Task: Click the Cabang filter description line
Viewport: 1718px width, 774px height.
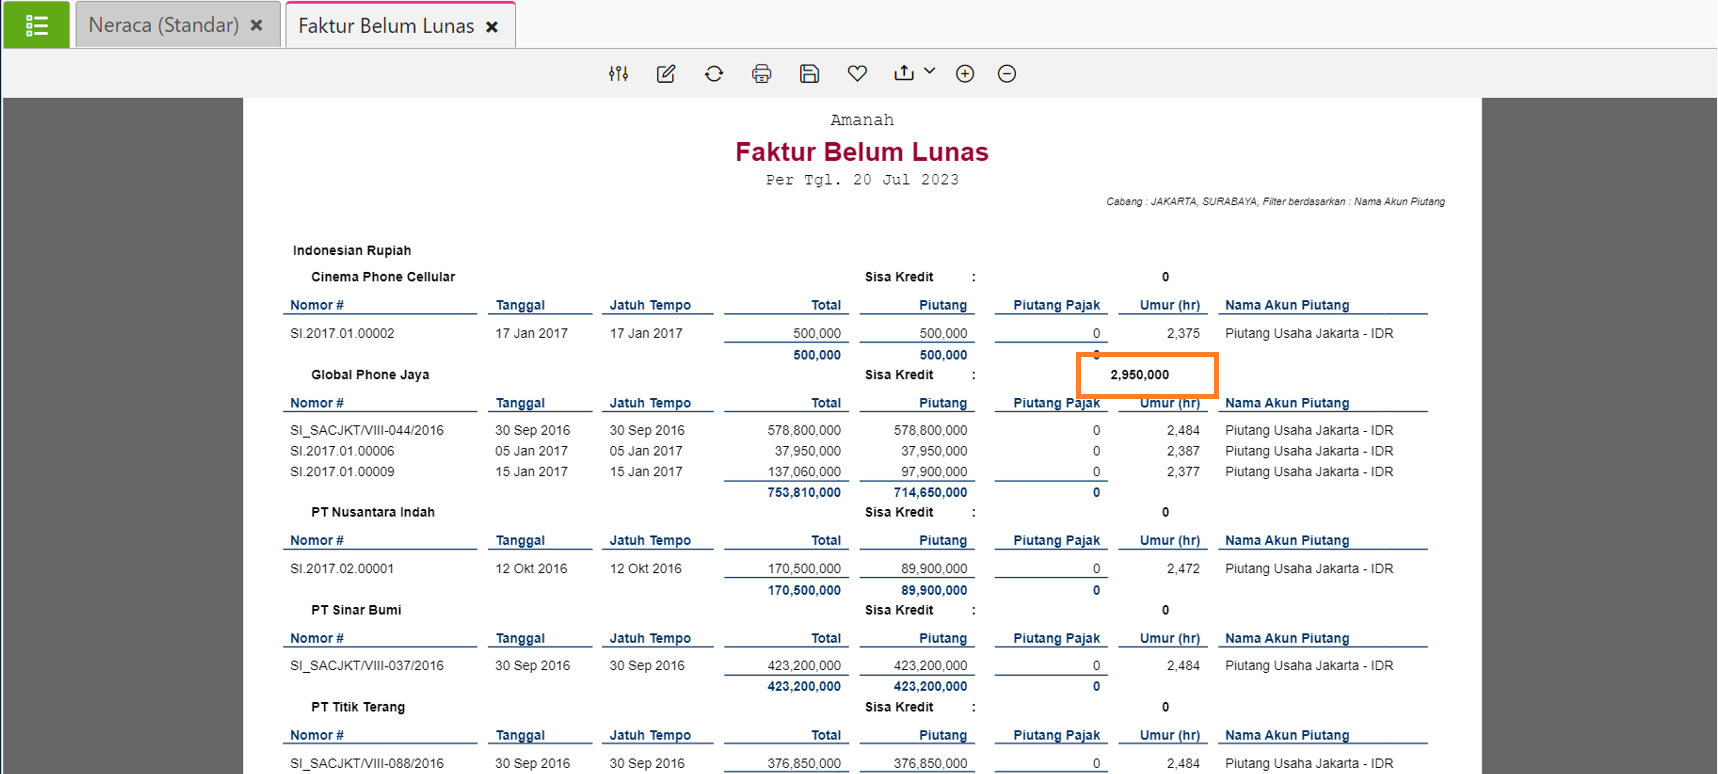Action: coord(1275,202)
